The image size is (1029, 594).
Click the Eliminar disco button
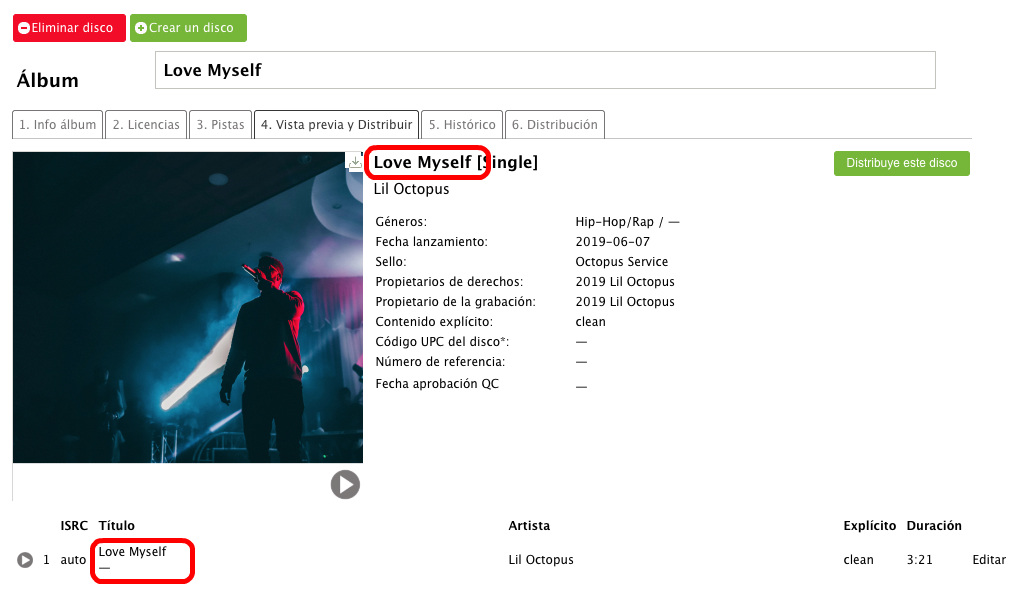click(69, 28)
